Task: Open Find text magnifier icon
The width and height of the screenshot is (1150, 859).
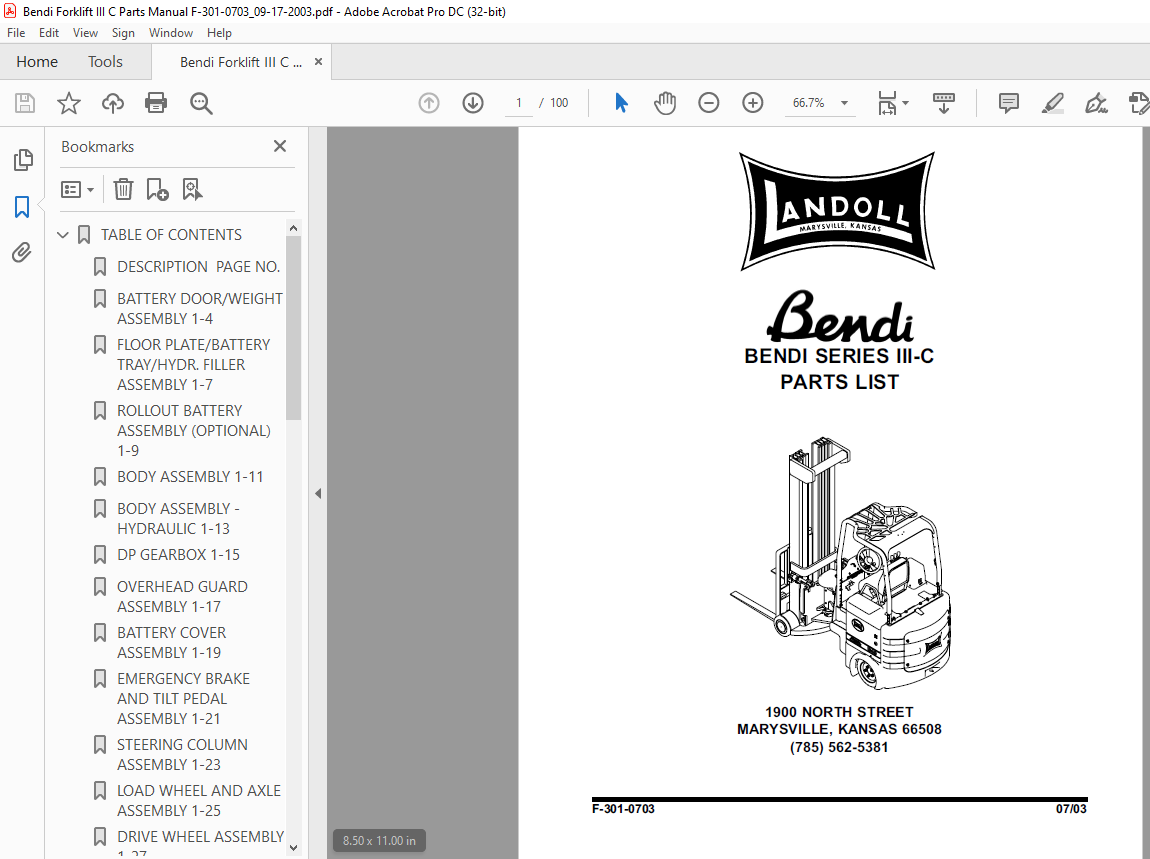Action: pos(201,103)
